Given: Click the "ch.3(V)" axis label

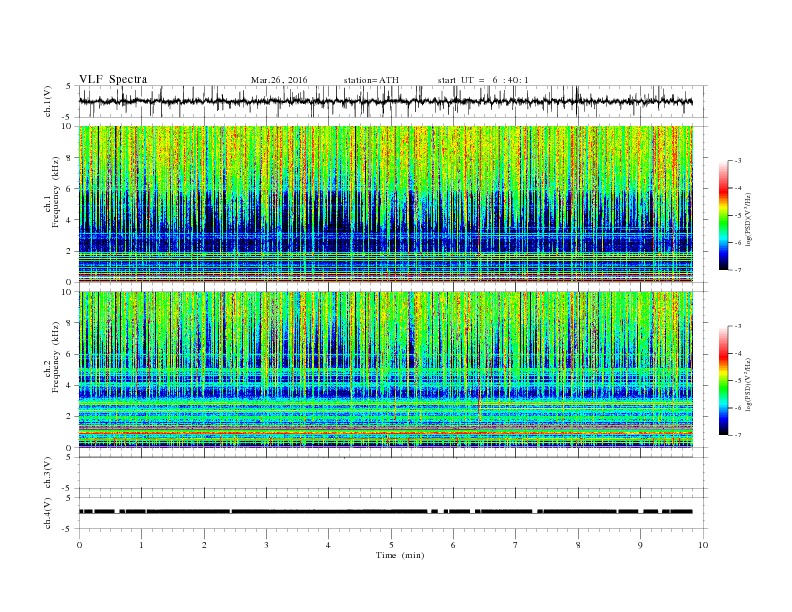Looking at the screenshot, I should [x=48, y=473].
